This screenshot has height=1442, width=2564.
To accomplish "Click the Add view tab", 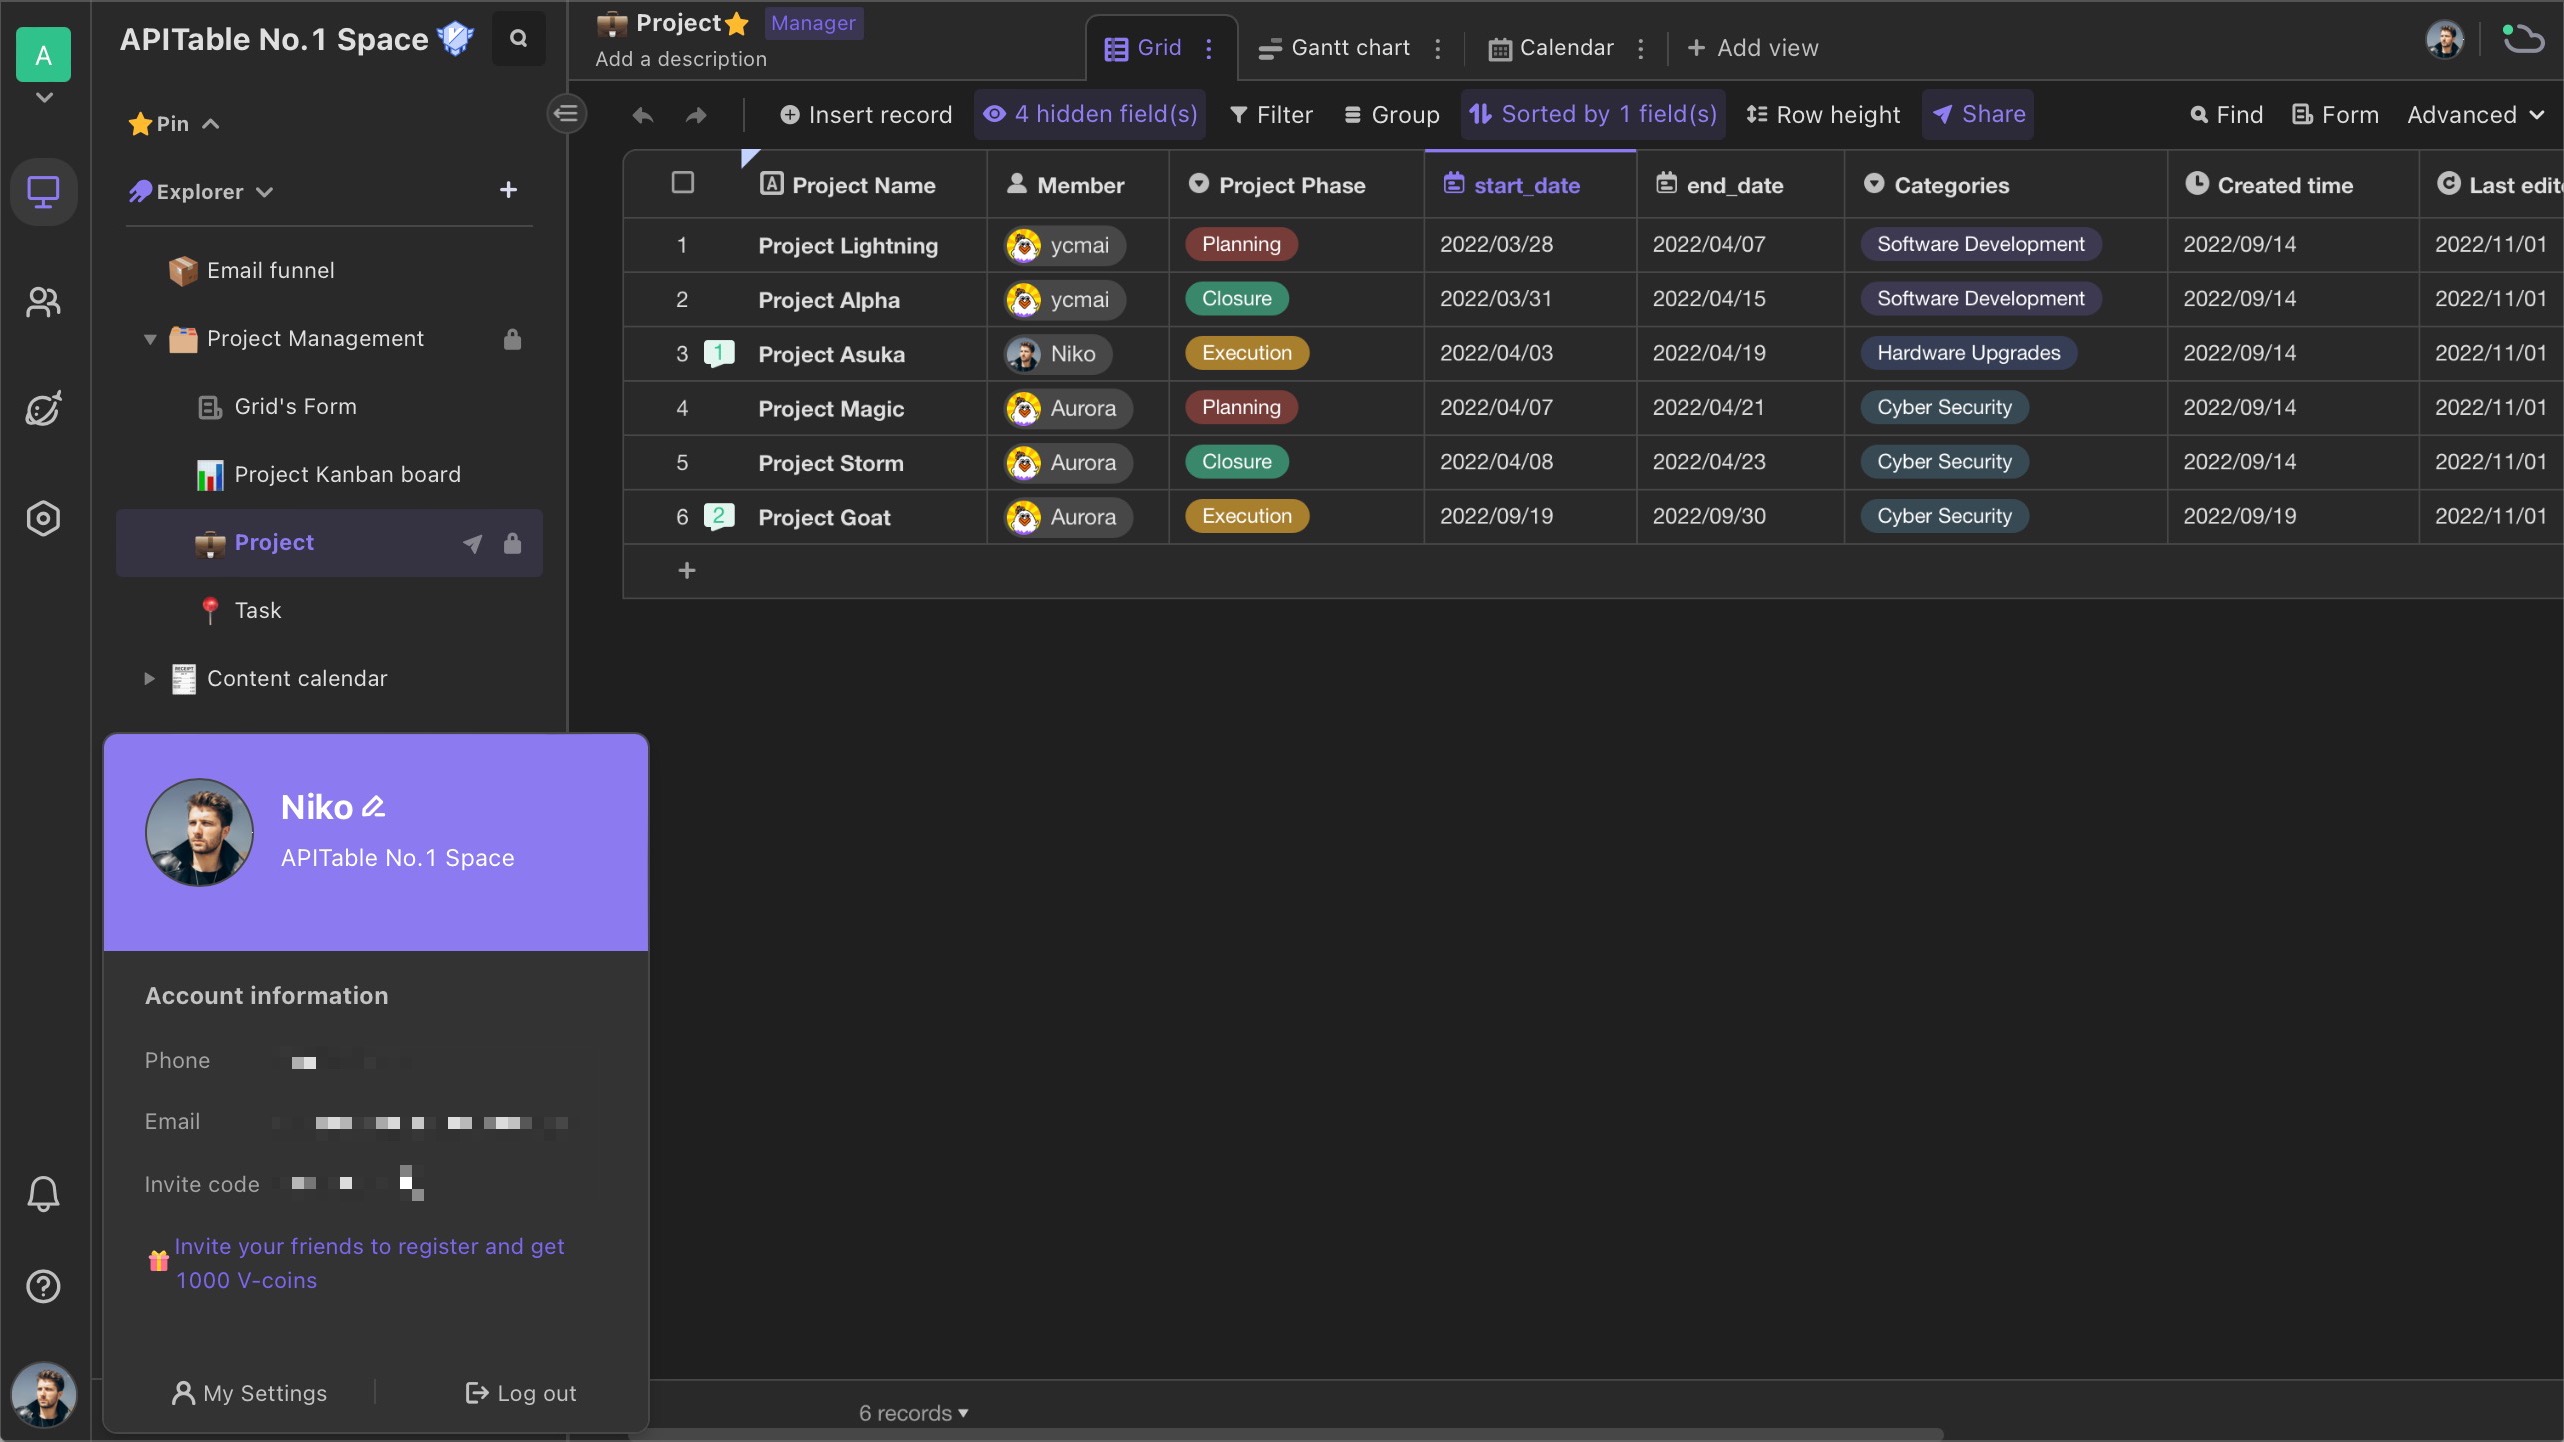I will click(1749, 48).
